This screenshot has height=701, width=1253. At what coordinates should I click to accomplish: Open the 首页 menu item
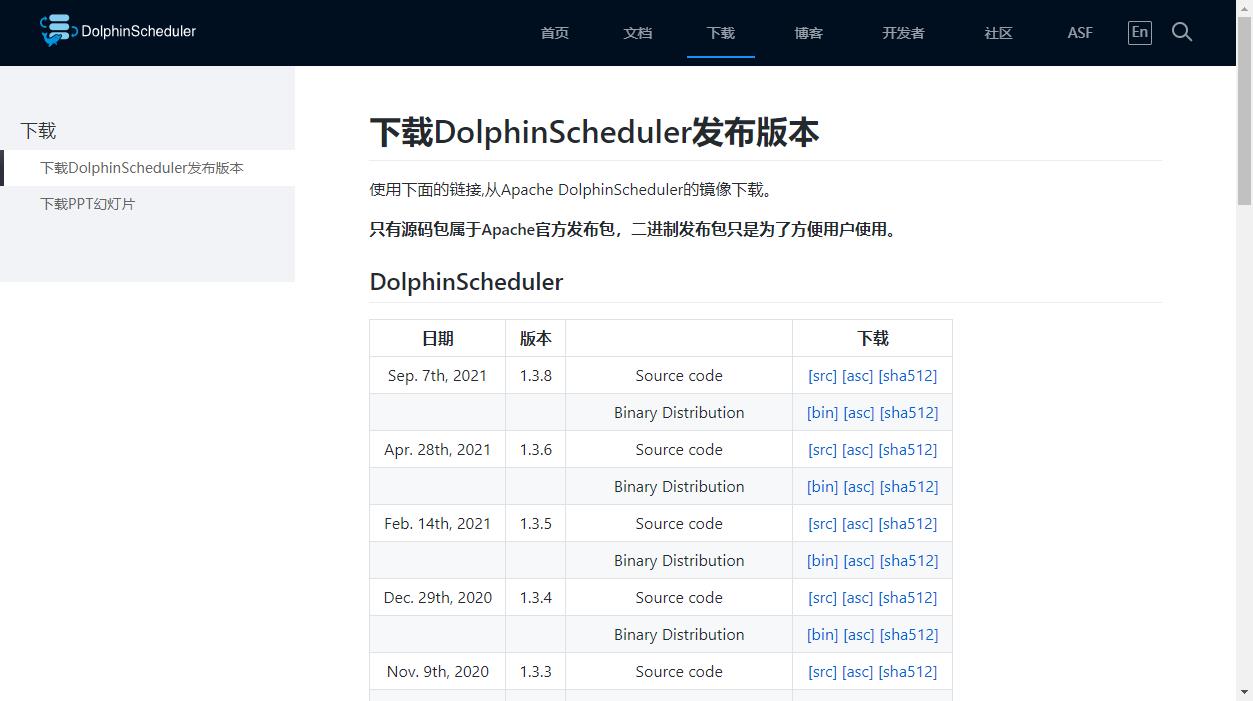point(554,33)
